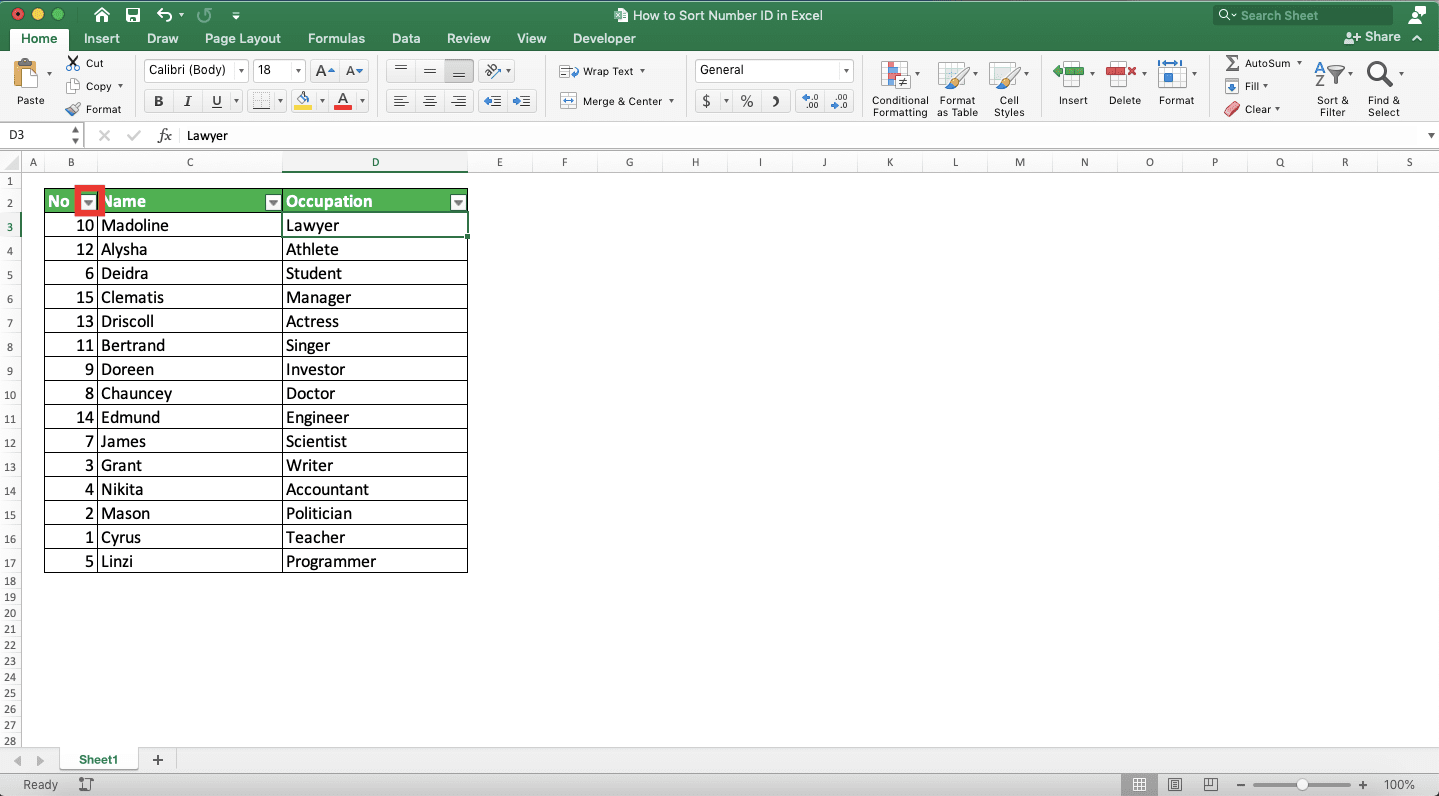Click the zoom slider handle
1439x796 pixels.
pyautogui.click(x=1302, y=785)
